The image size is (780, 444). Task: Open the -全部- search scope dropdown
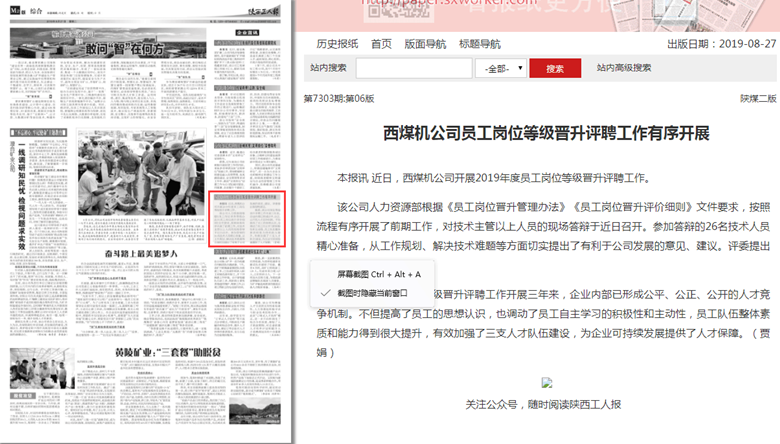coord(502,69)
